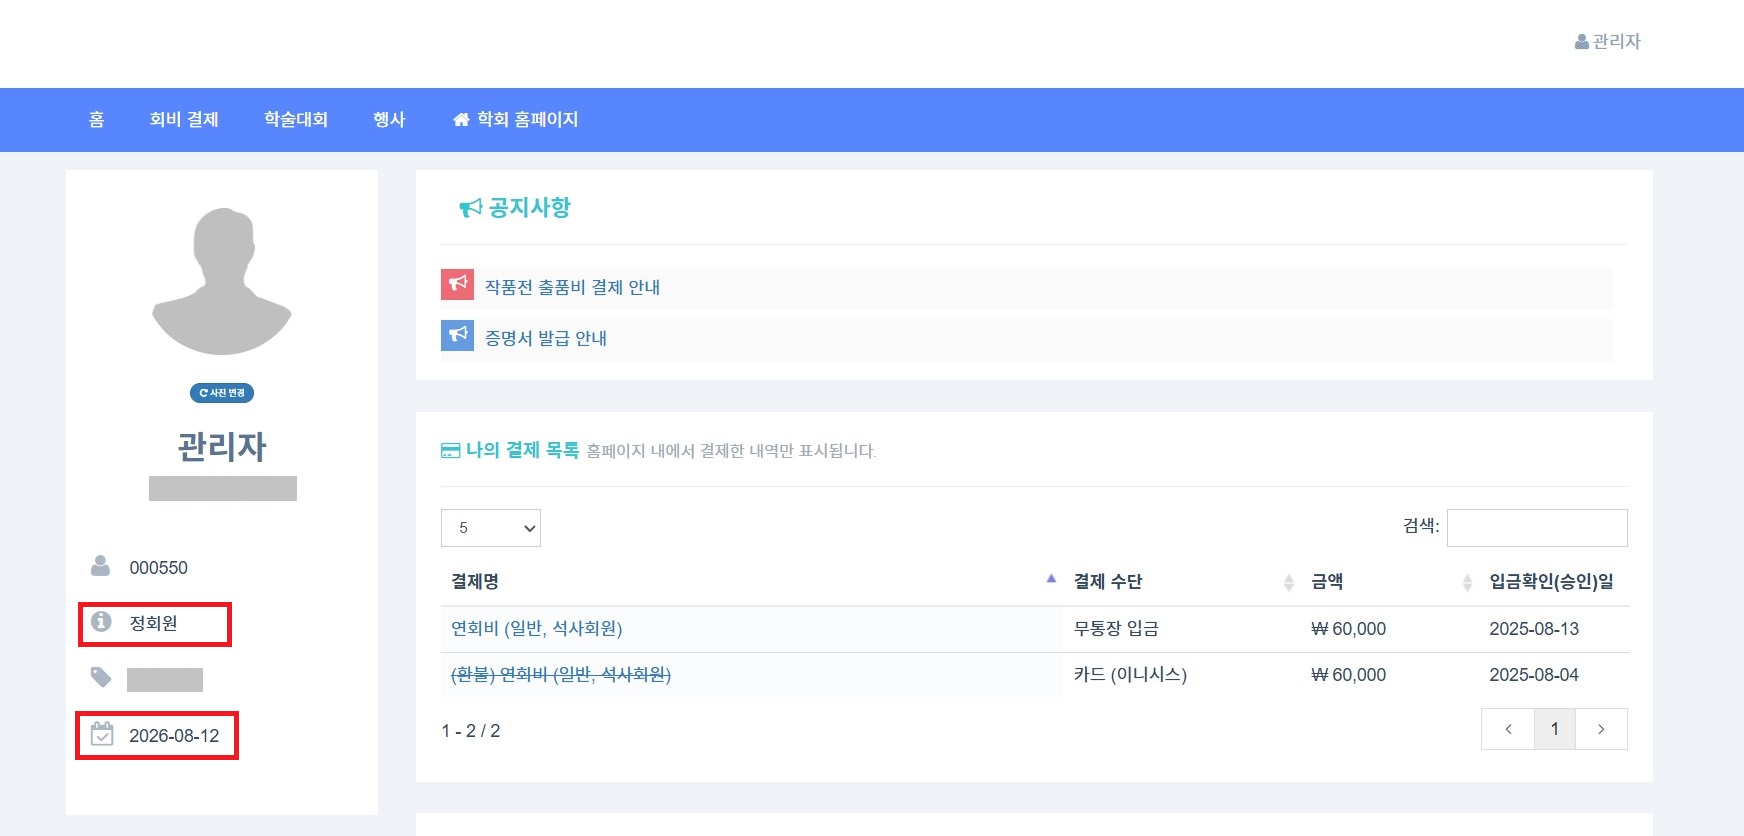Image resolution: width=1744 pixels, height=836 pixels.
Task: Click the info icon next to 정회원
Action: (x=101, y=622)
